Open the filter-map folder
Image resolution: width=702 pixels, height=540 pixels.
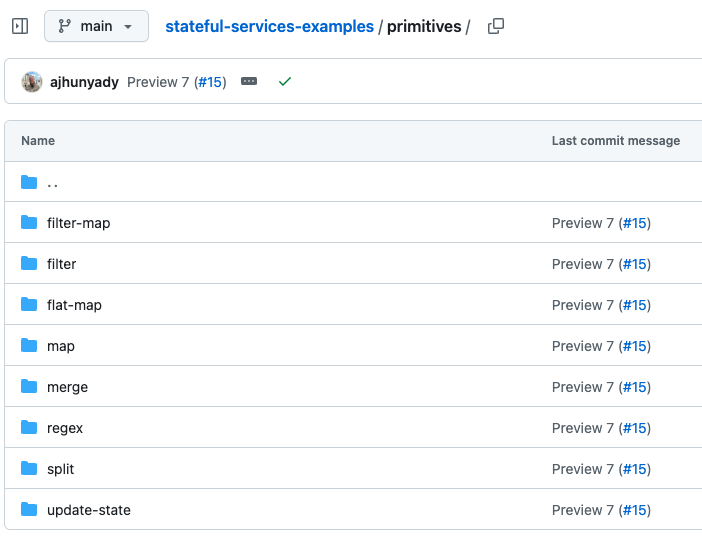(x=79, y=223)
